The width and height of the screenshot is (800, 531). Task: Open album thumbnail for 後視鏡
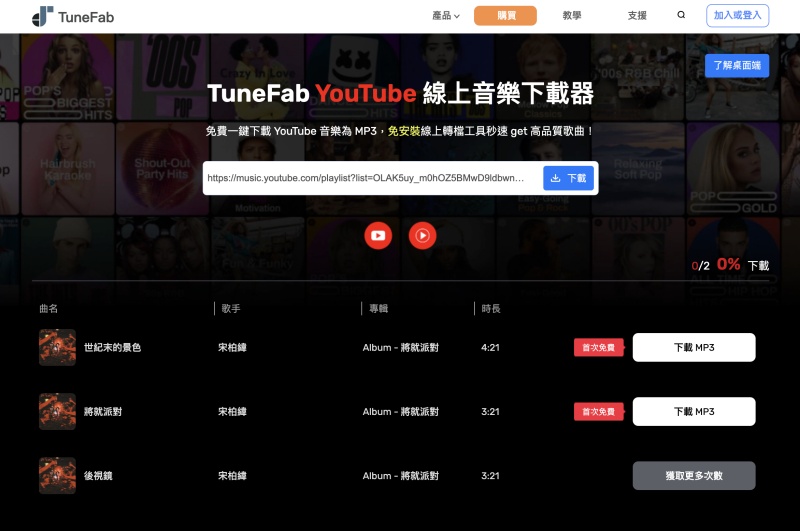(x=57, y=476)
